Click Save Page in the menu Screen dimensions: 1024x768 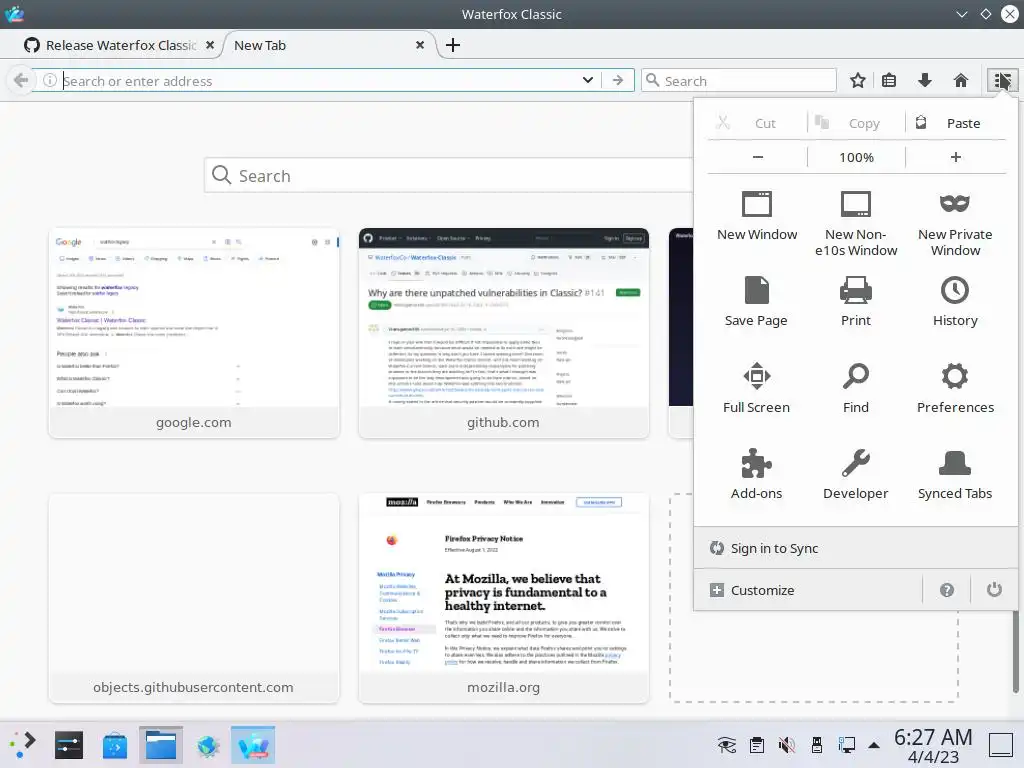click(756, 302)
